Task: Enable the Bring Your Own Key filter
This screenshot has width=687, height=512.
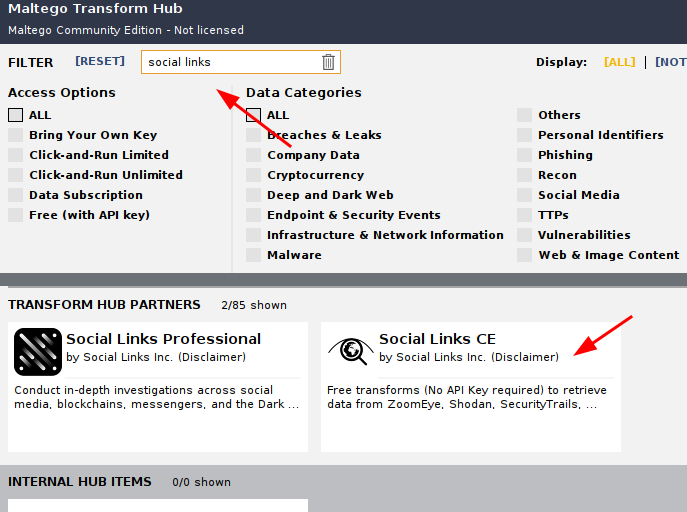Action: click(x=15, y=135)
